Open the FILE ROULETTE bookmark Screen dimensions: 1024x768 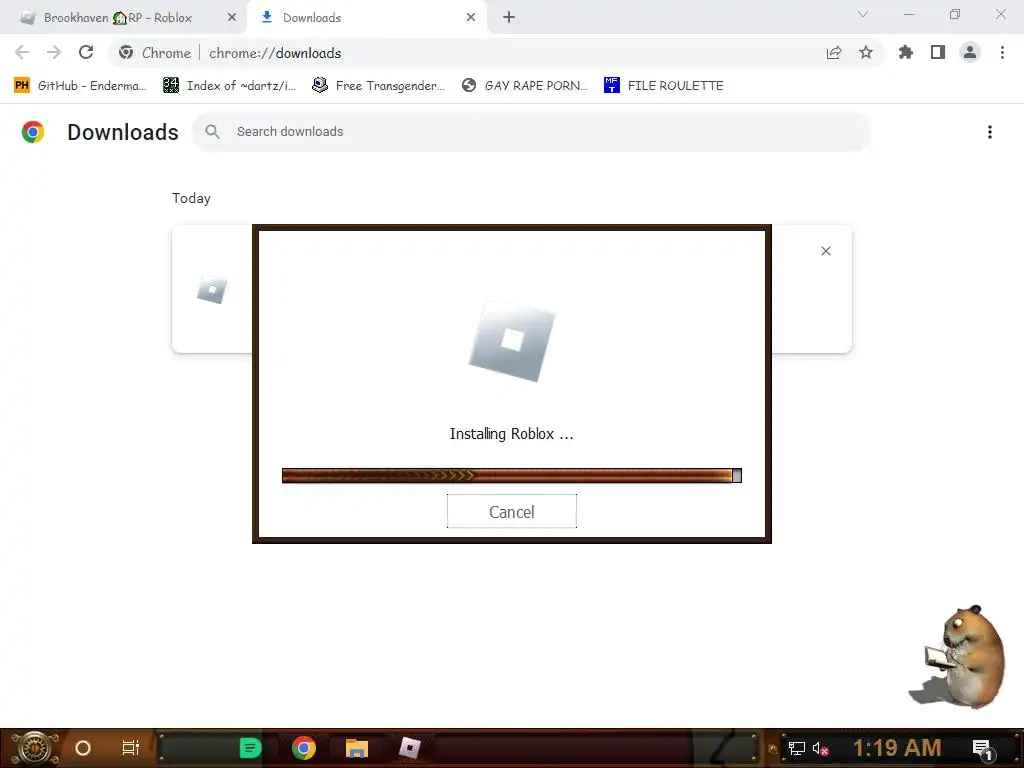pyautogui.click(x=664, y=86)
